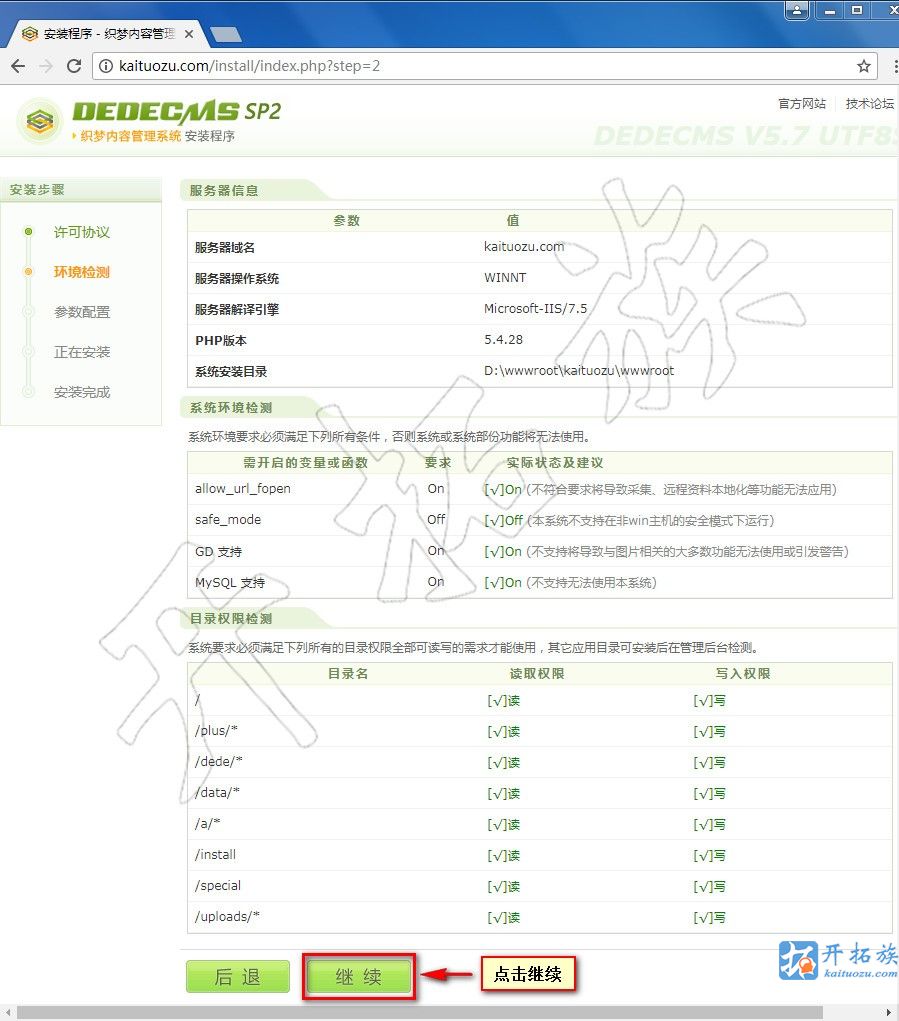Image resolution: width=899 pixels, height=1021 pixels.
Task: Close the 安装程序 browser tab
Action: [189, 34]
